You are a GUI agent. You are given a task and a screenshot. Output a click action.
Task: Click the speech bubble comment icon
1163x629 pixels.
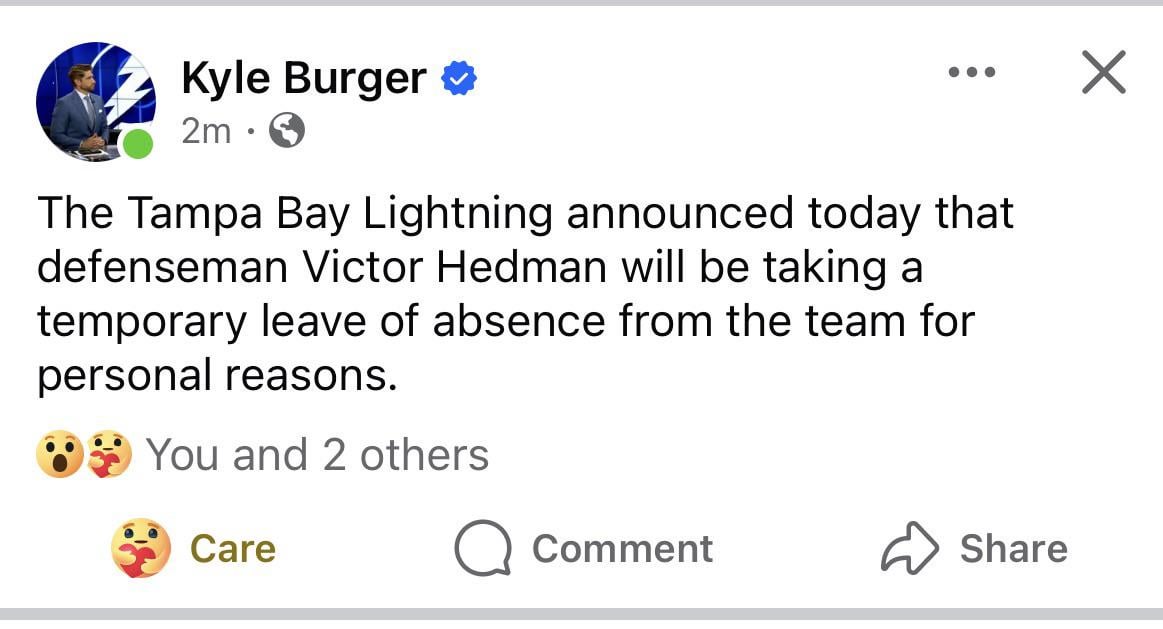482,549
